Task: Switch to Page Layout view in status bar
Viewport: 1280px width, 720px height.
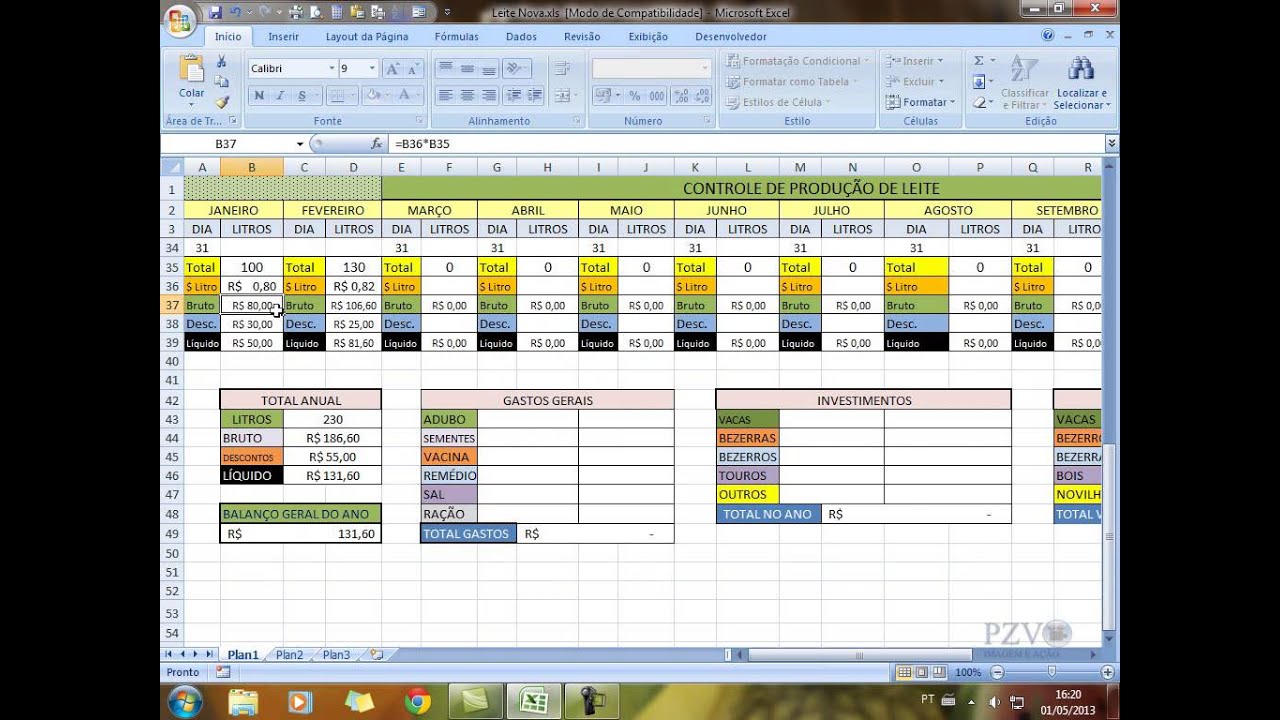Action: (x=922, y=672)
